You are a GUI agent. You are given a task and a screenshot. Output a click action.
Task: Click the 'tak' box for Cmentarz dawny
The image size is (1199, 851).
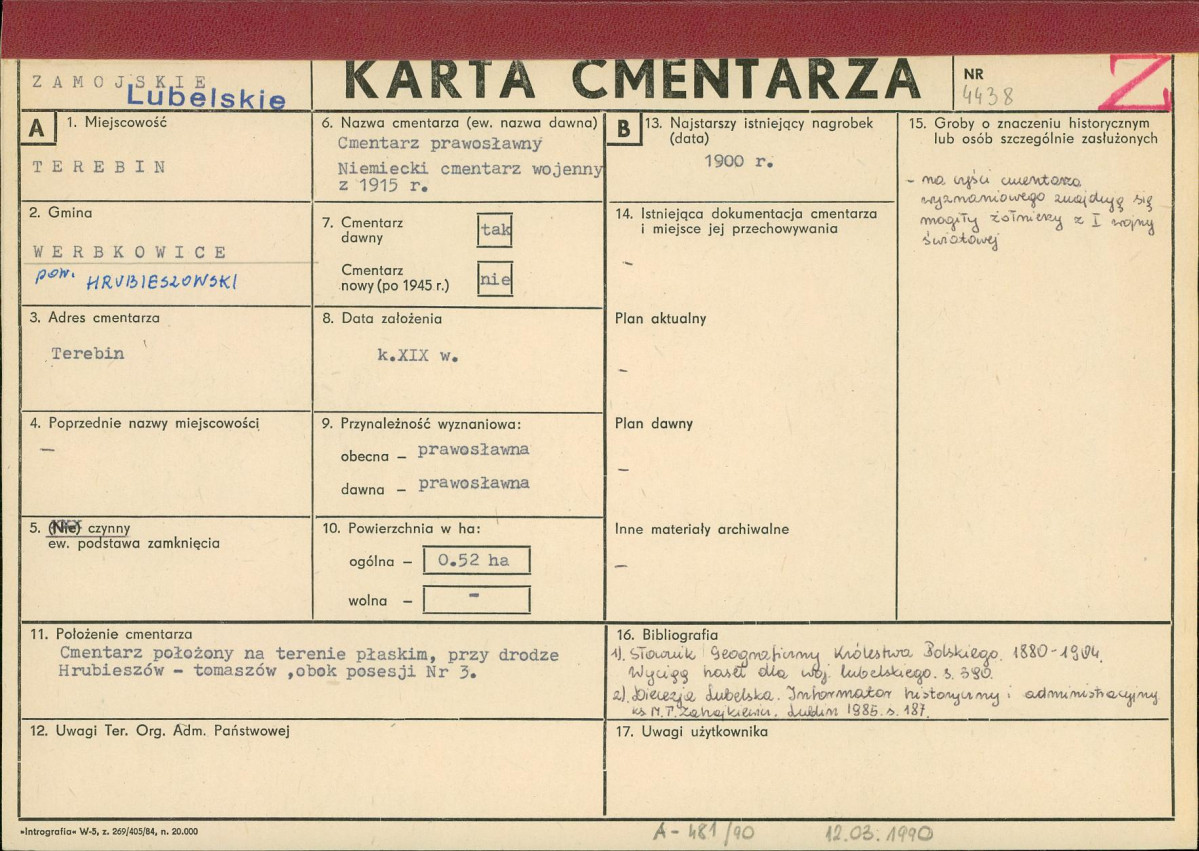point(495,230)
